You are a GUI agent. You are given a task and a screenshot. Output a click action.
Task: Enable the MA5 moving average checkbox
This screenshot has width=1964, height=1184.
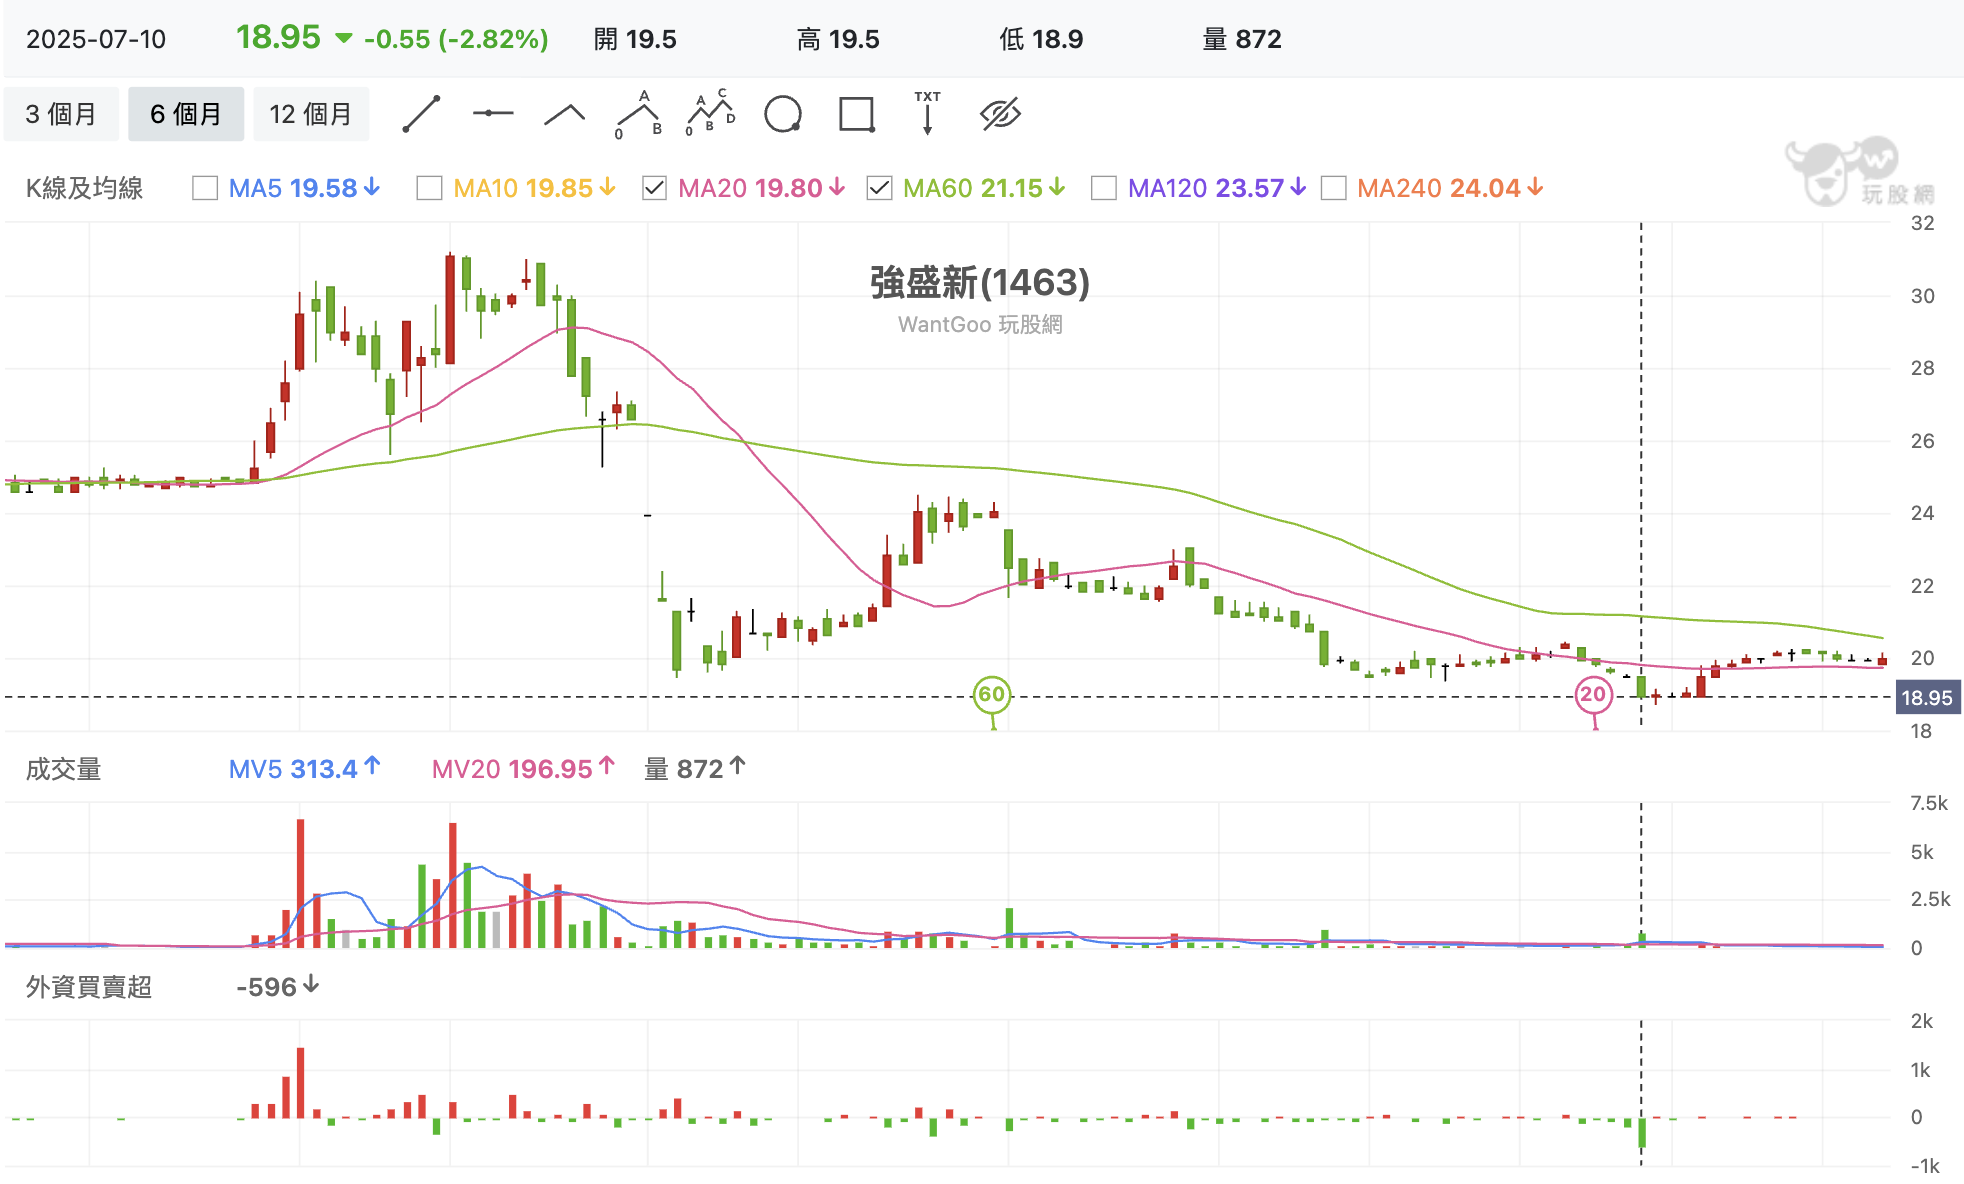(204, 187)
